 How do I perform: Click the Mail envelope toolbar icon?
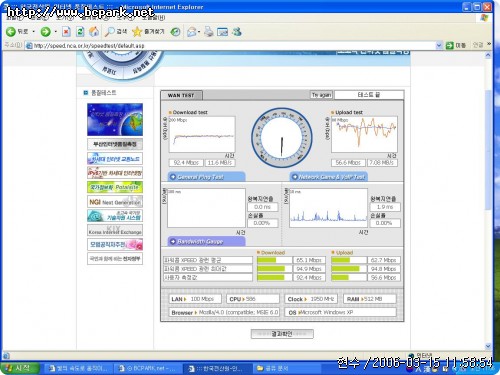pyautogui.click(x=192, y=32)
